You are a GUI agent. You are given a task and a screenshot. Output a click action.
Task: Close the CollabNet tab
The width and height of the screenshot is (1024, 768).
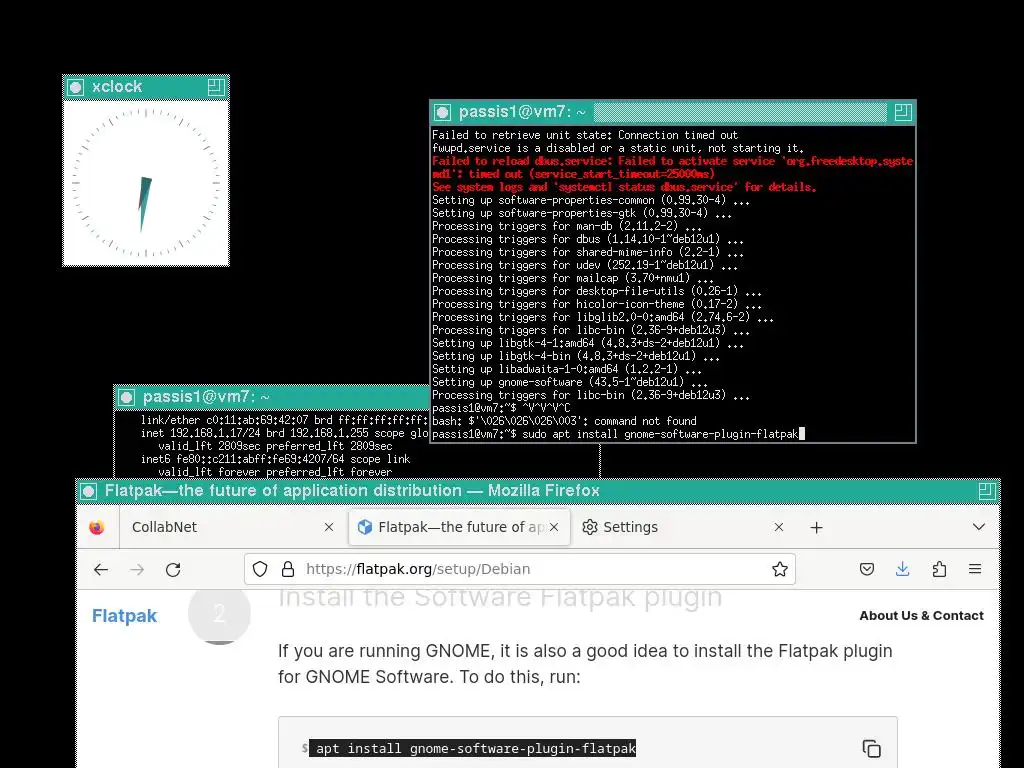pyautogui.click(x=329, y=527)
